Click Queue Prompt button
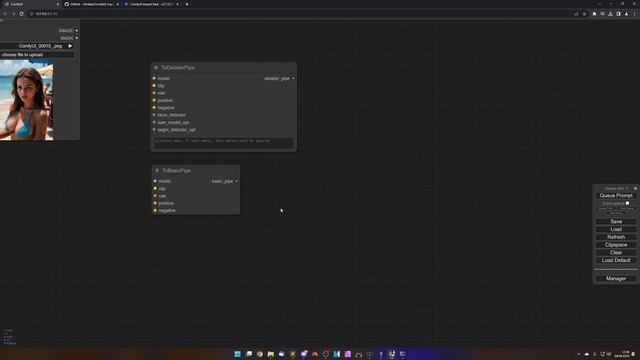The image size is (640, 360). (616, 196)
